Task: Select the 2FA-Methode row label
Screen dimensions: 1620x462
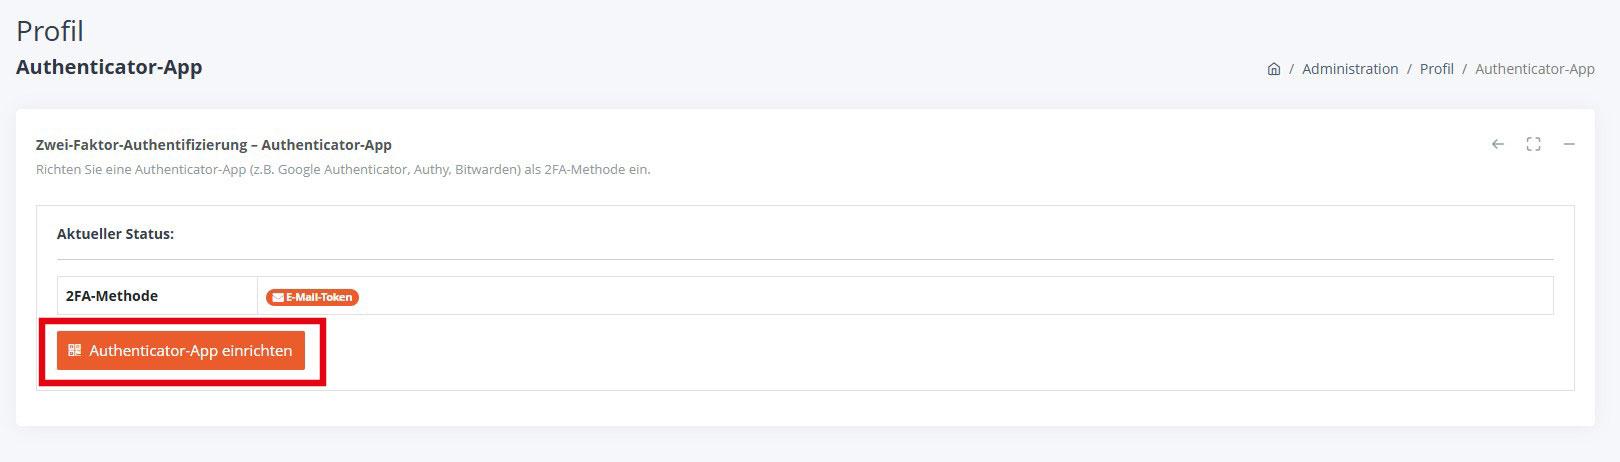Action: pyautogui.click(x=112, y=296)
